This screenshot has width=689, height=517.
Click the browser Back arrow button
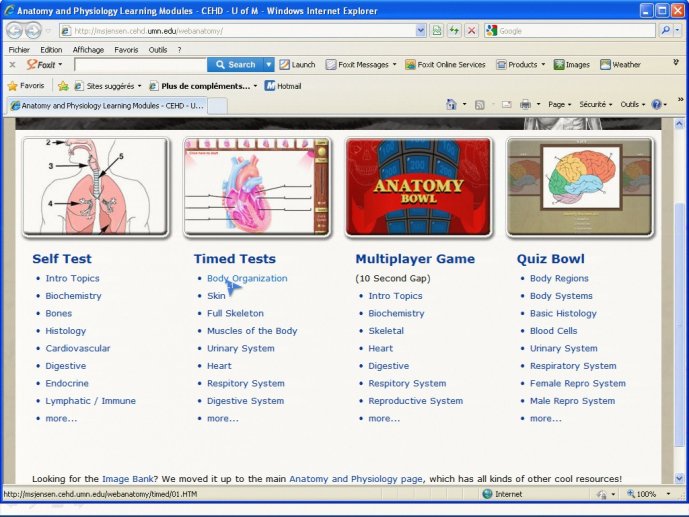tap(14, 31)
